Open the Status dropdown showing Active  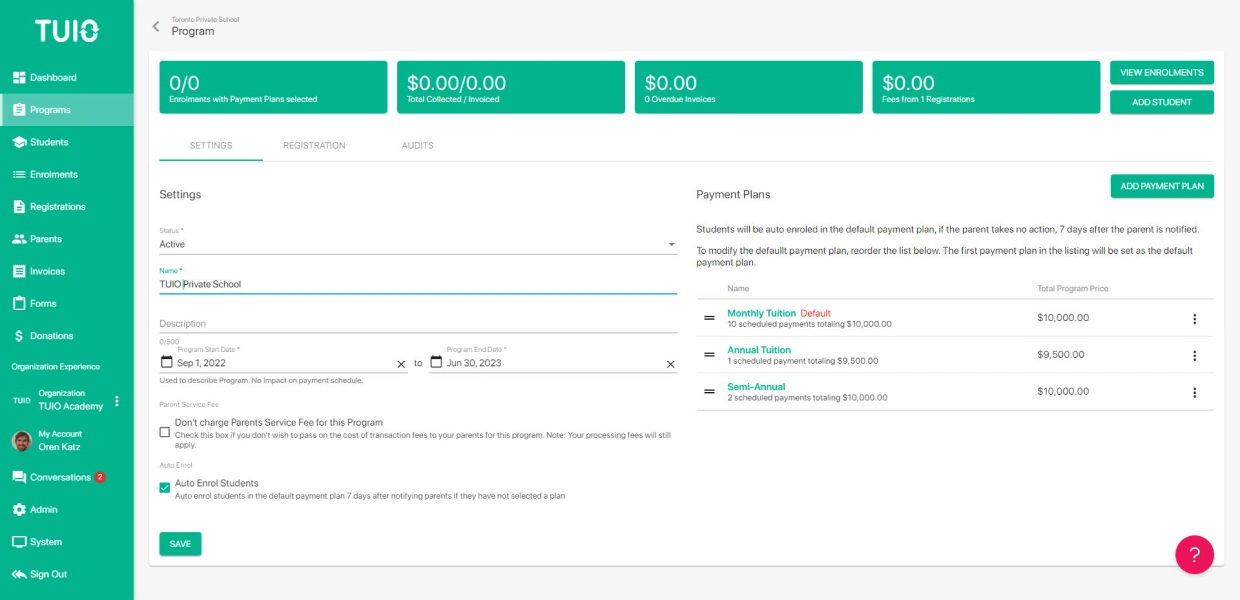click(418, 244)
